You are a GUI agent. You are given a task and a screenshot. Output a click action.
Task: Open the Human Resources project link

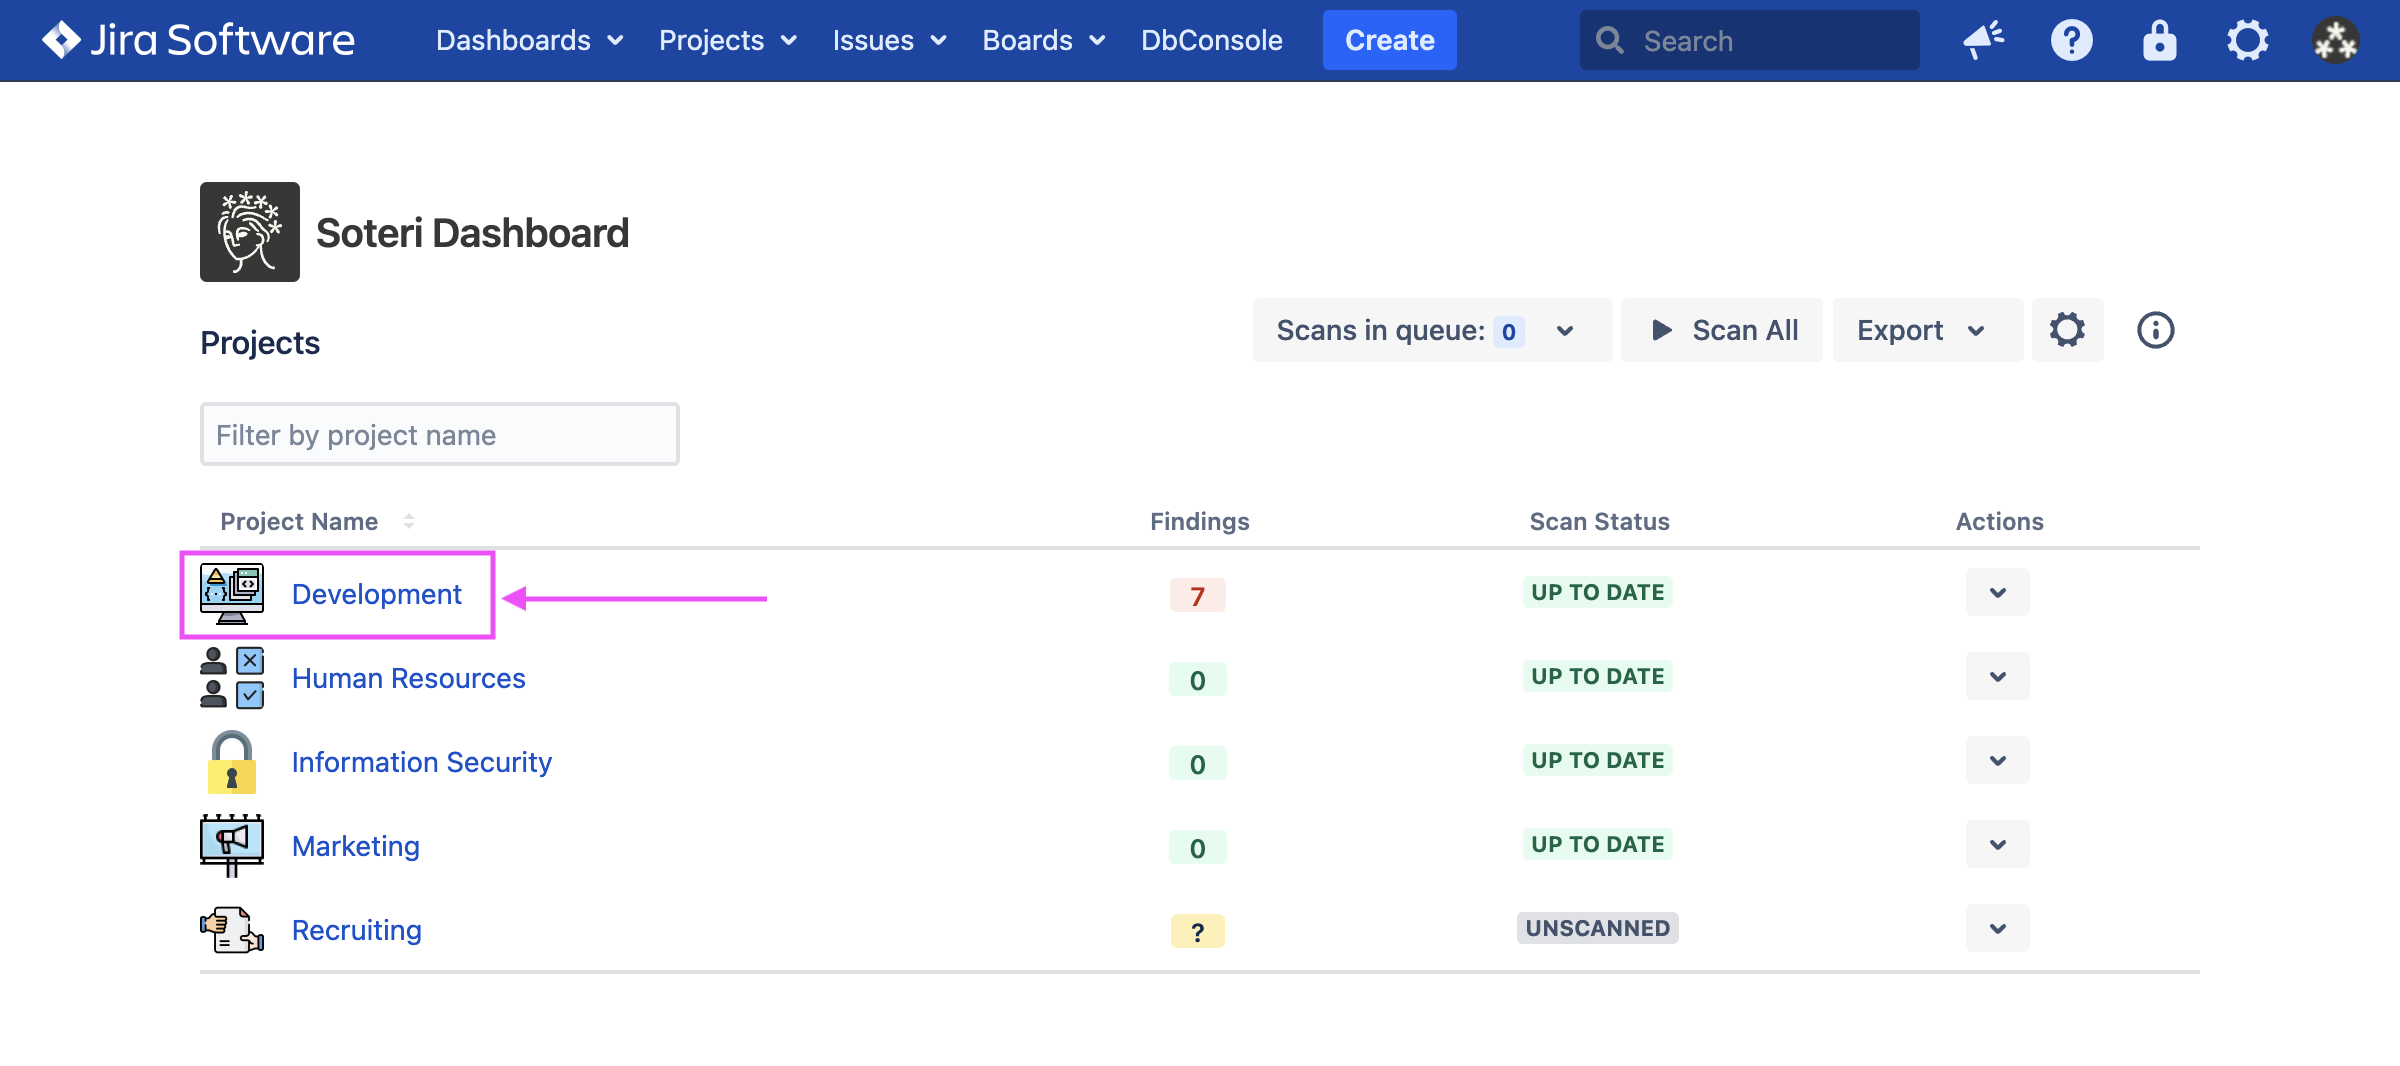tap(408, 678)
